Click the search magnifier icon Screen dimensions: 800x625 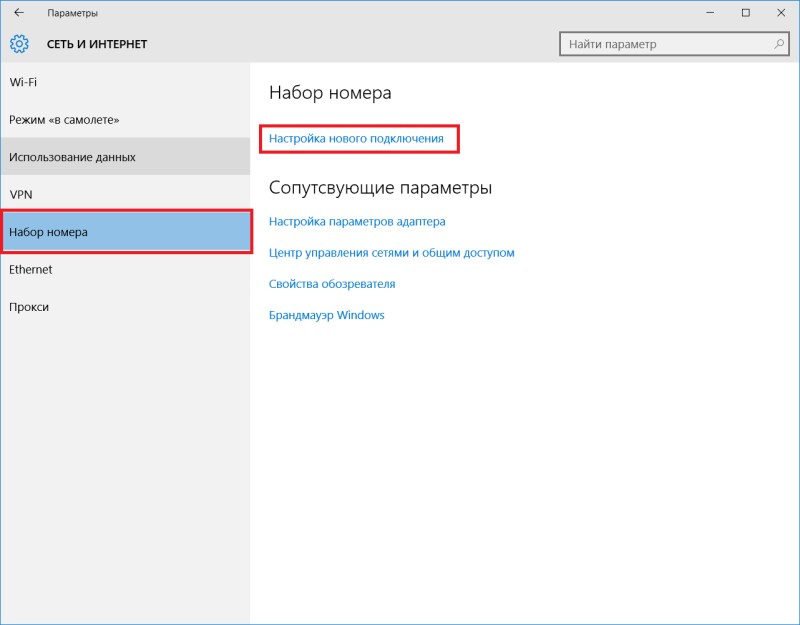pos(779,44)
